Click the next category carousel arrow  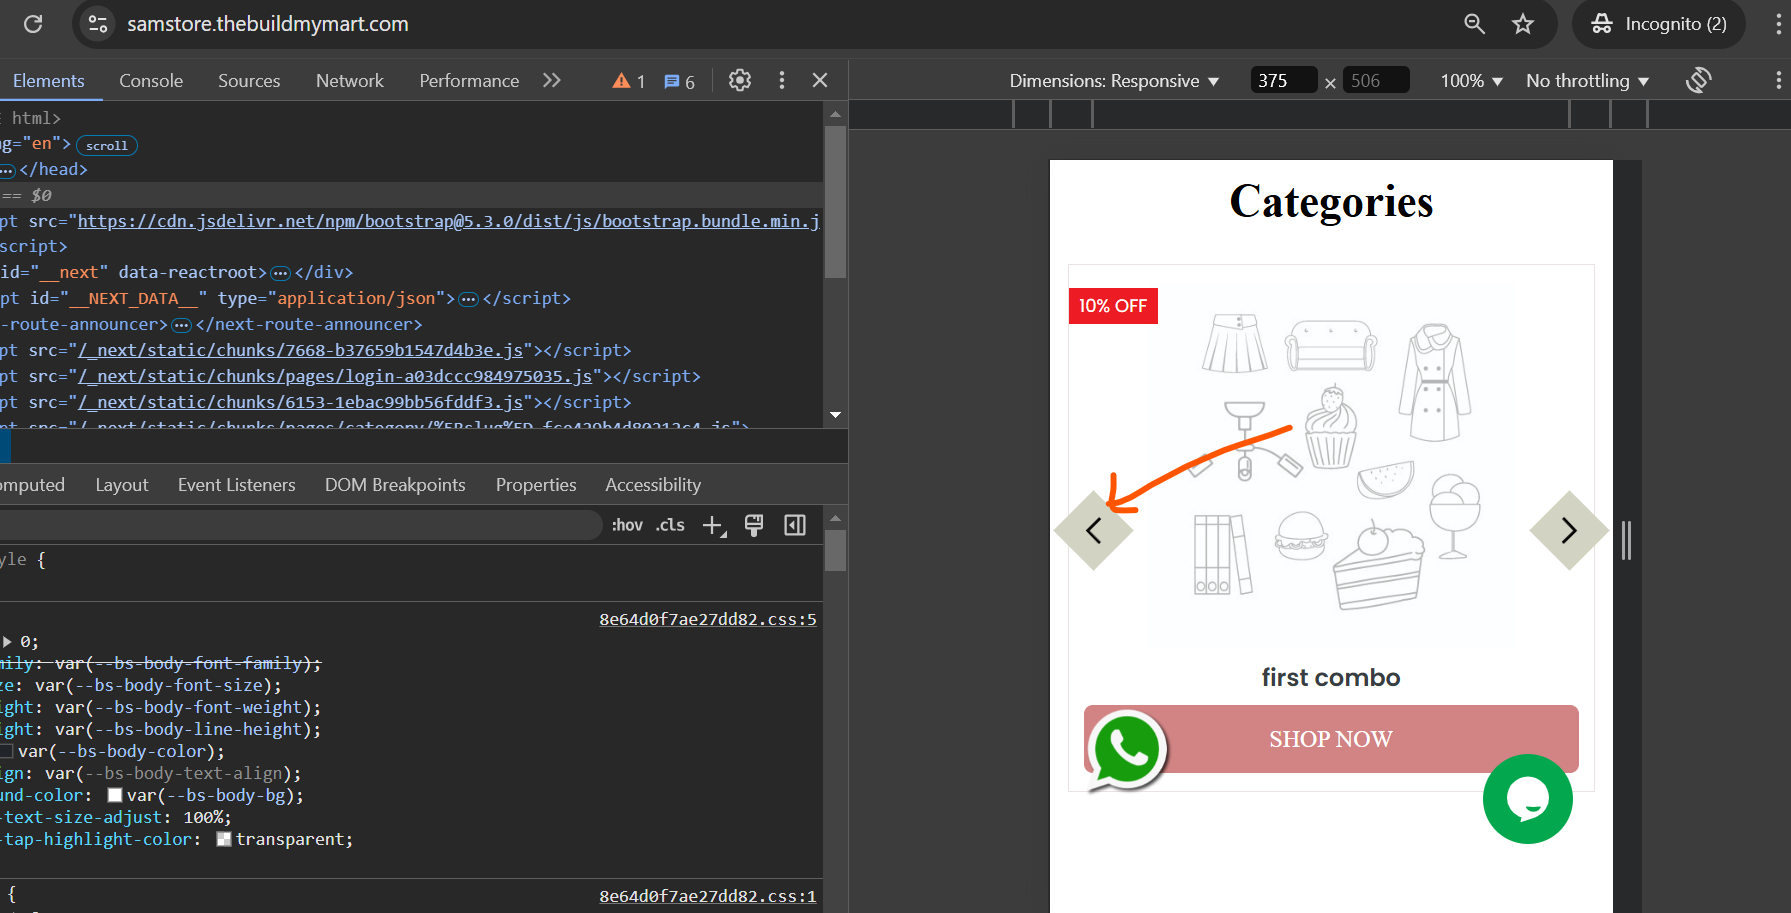(1569, 531)
